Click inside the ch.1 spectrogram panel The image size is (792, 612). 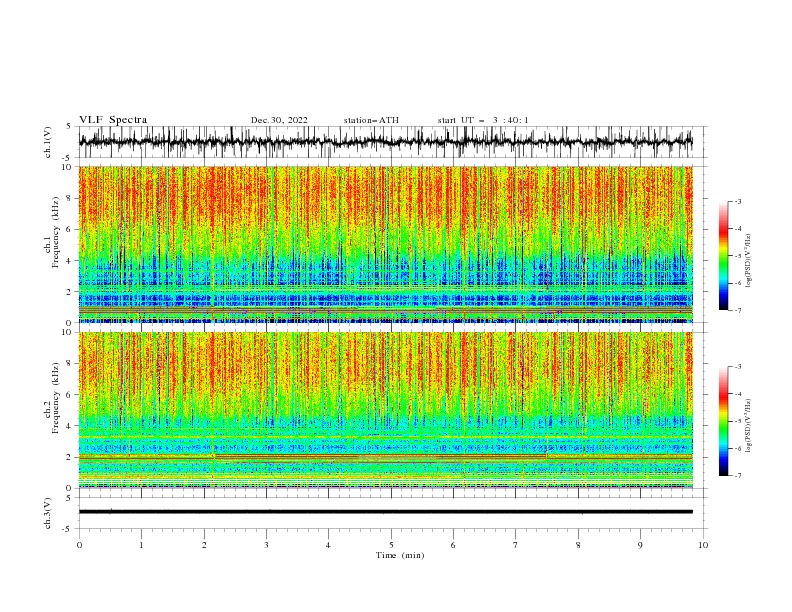(385, 244)
